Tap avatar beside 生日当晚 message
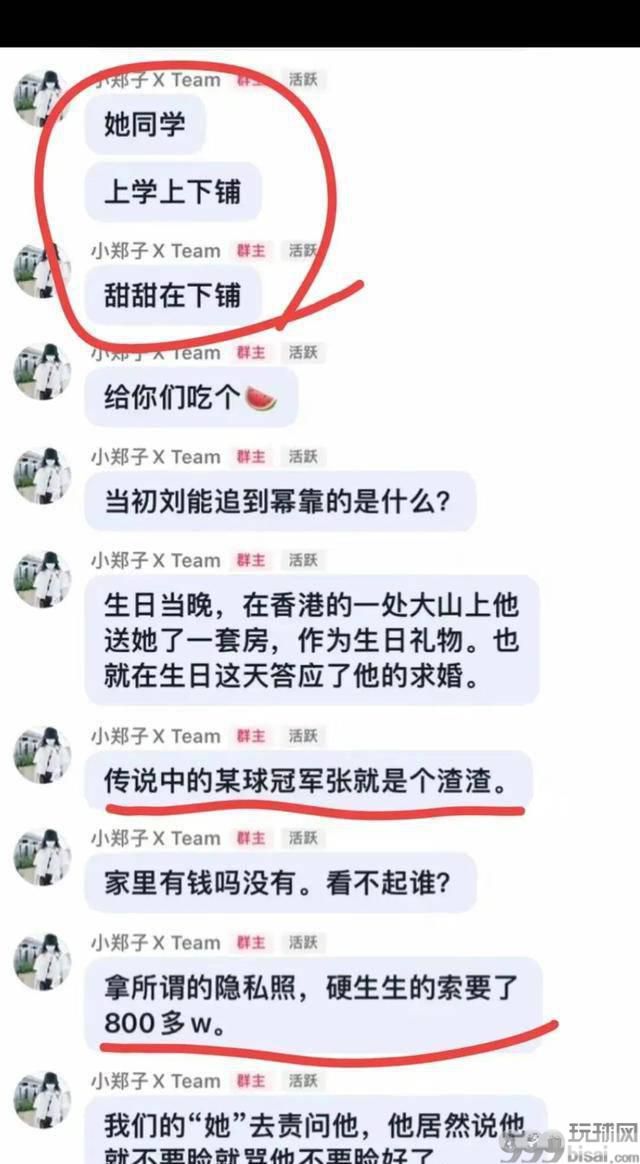This screenshot has width=640, height=1164. (42, 579)
